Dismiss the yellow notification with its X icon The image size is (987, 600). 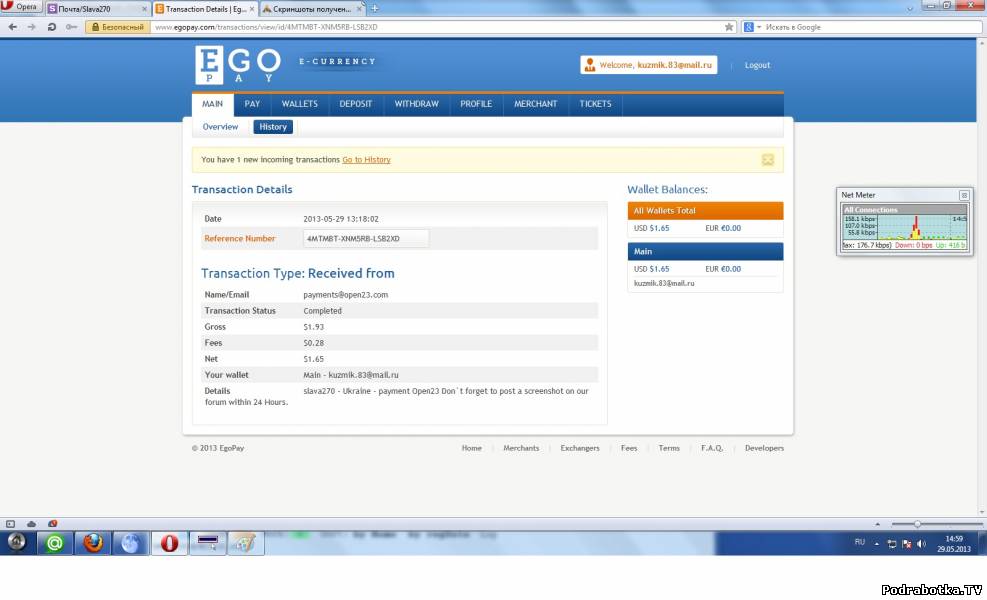[767, 160]
